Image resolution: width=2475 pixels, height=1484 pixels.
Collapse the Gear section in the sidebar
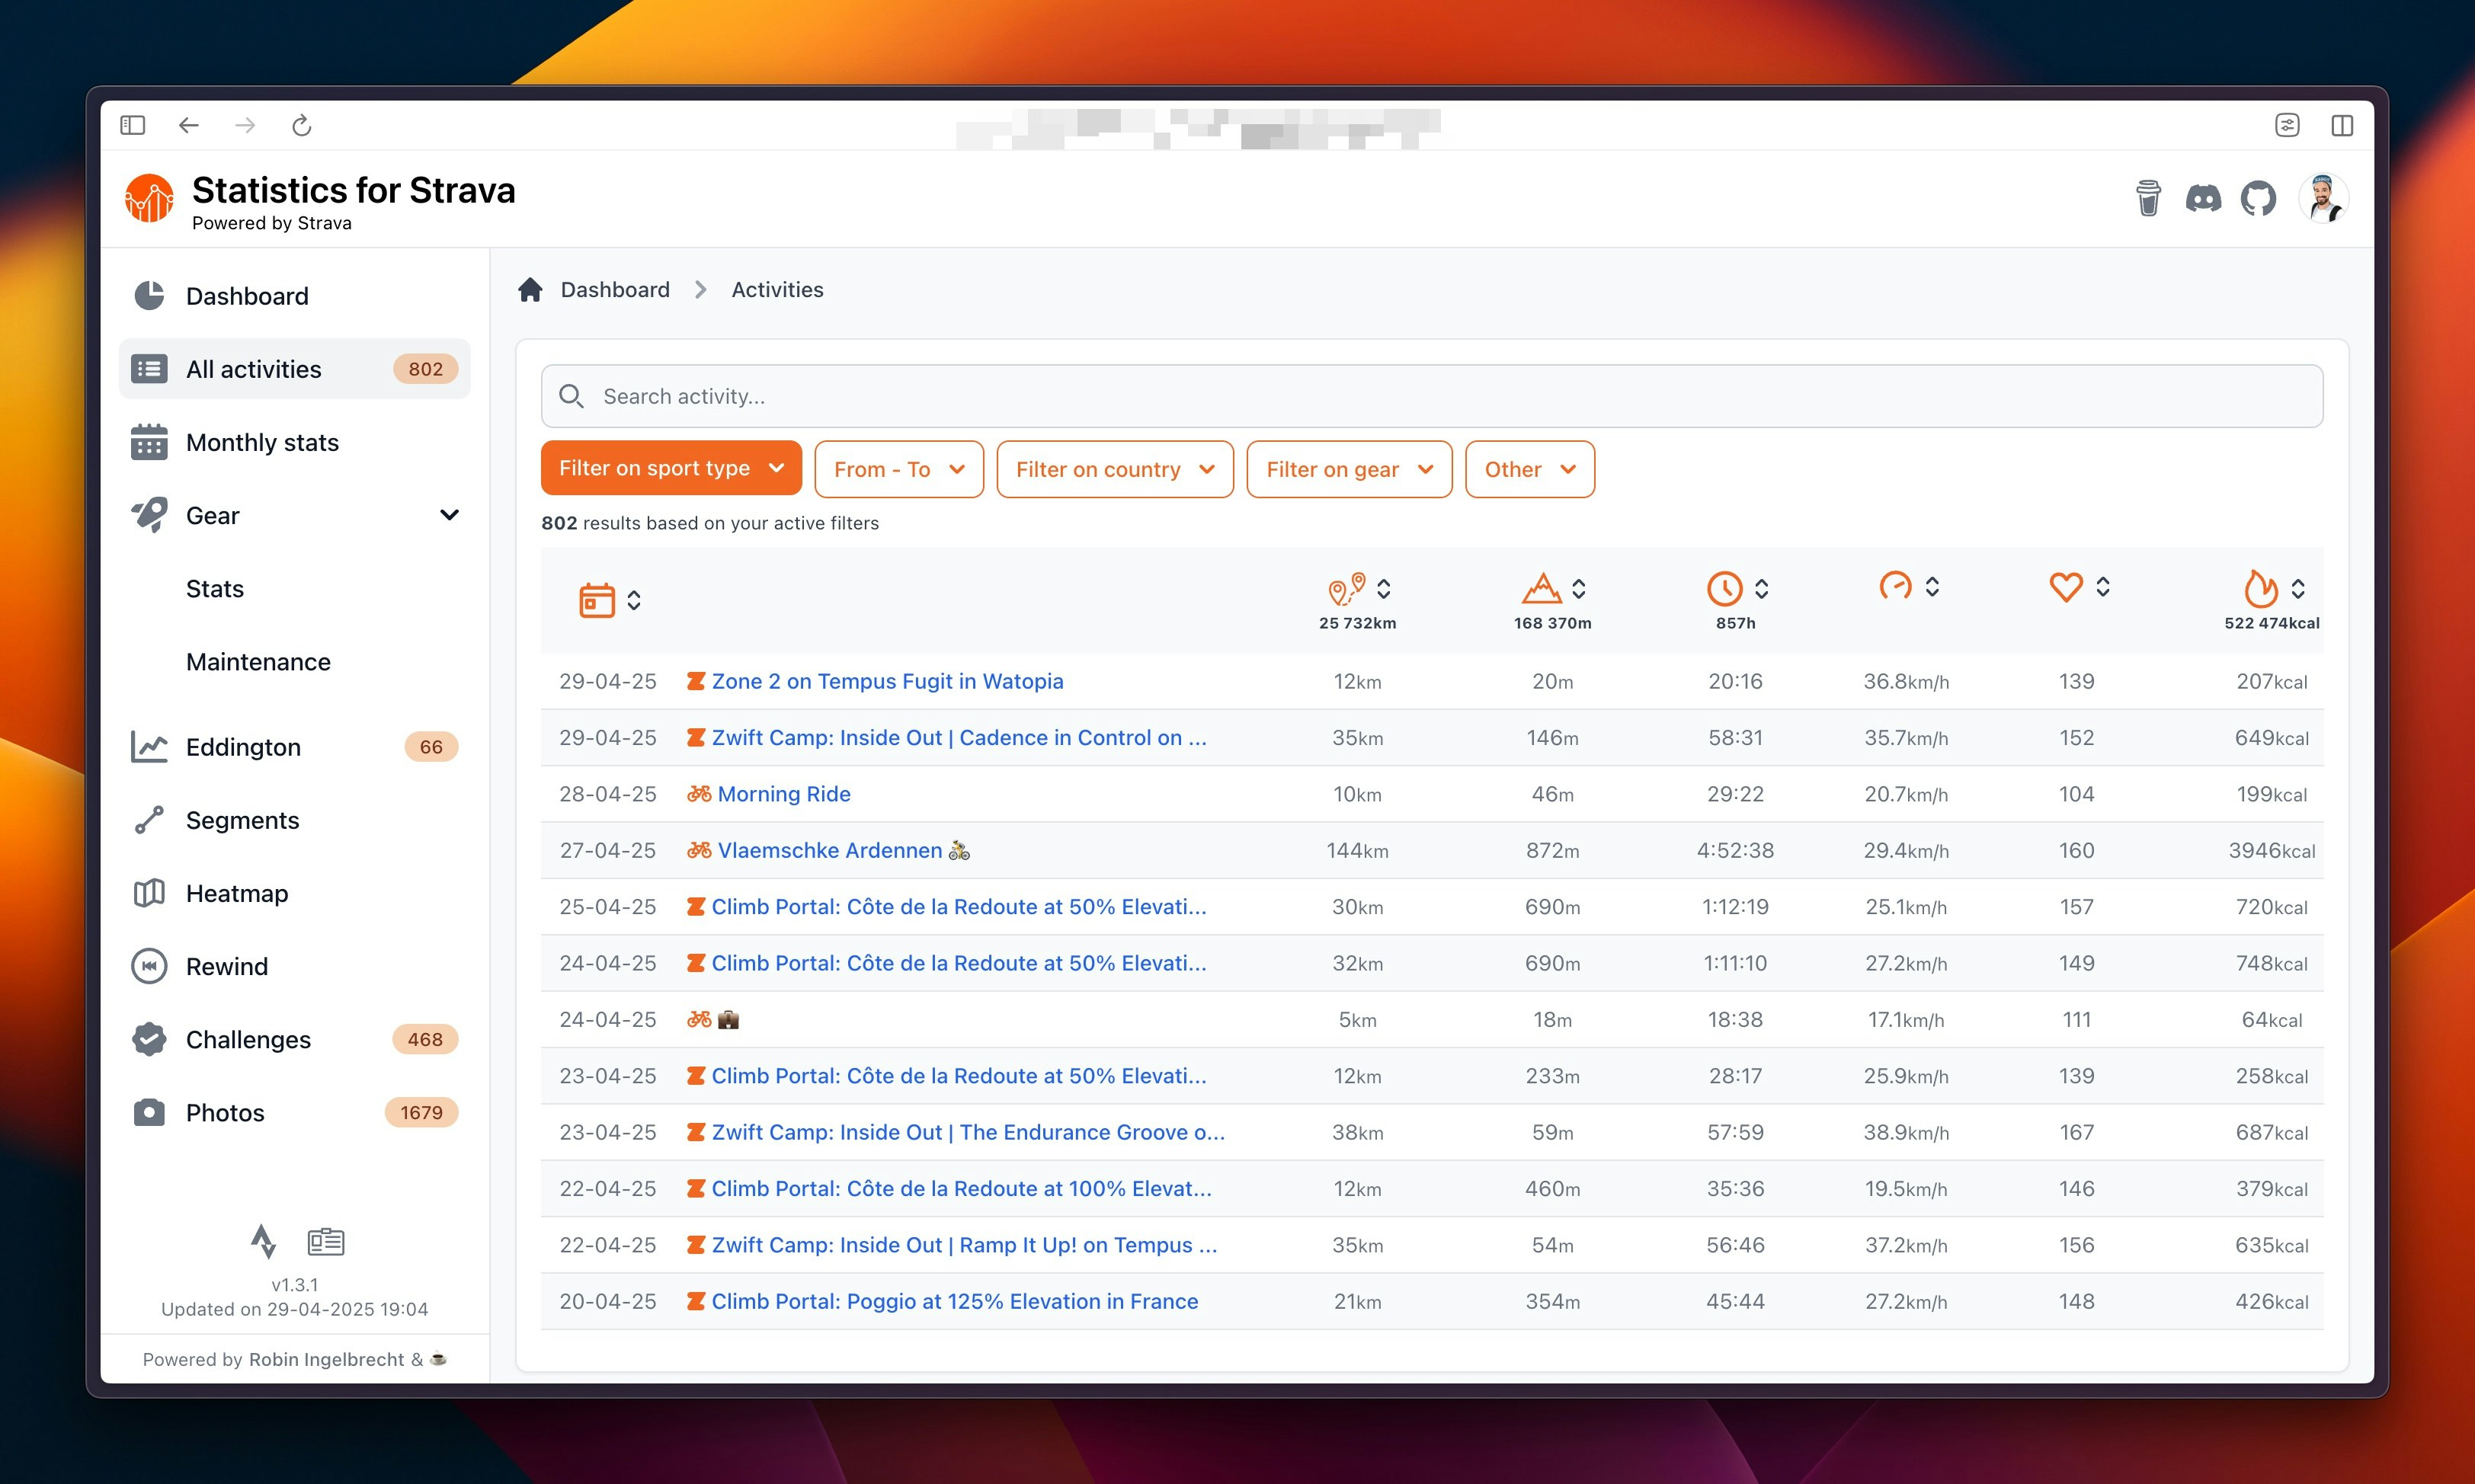click(x=449, y=515)
